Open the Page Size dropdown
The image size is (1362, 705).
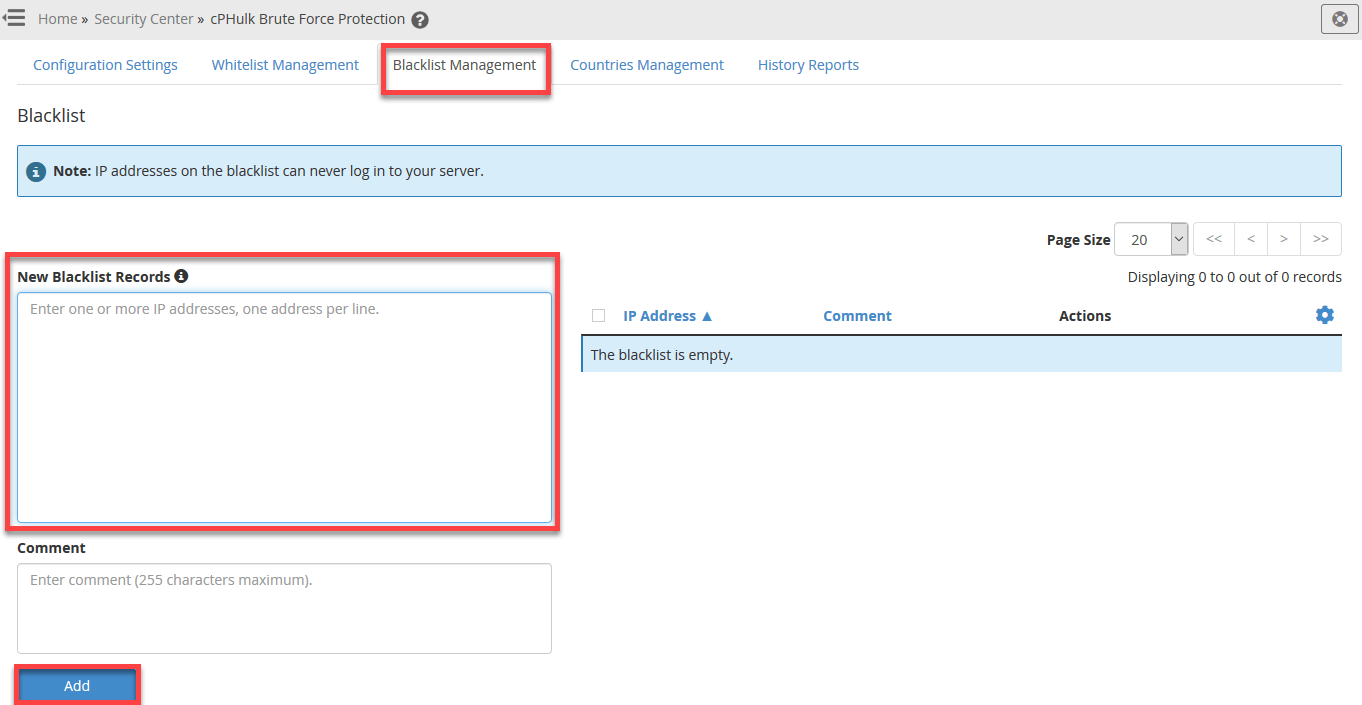click(x=1151, y=240)
